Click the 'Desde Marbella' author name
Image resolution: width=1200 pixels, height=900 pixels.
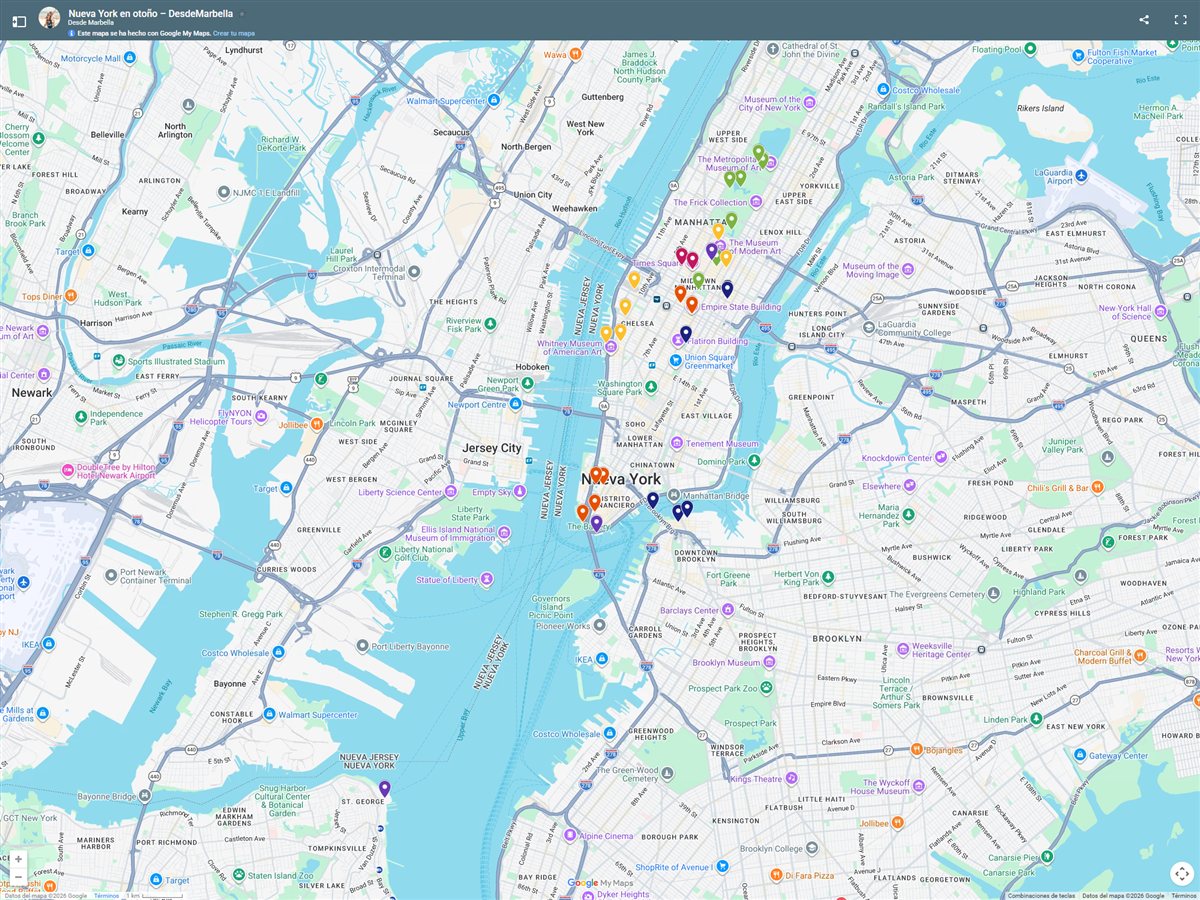[91, 23]
